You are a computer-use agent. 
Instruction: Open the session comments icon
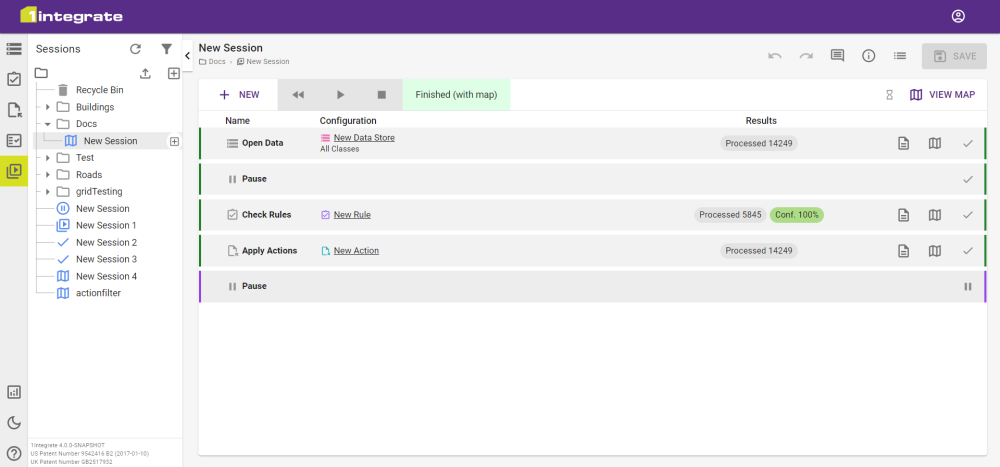click(x=837, y=56)
